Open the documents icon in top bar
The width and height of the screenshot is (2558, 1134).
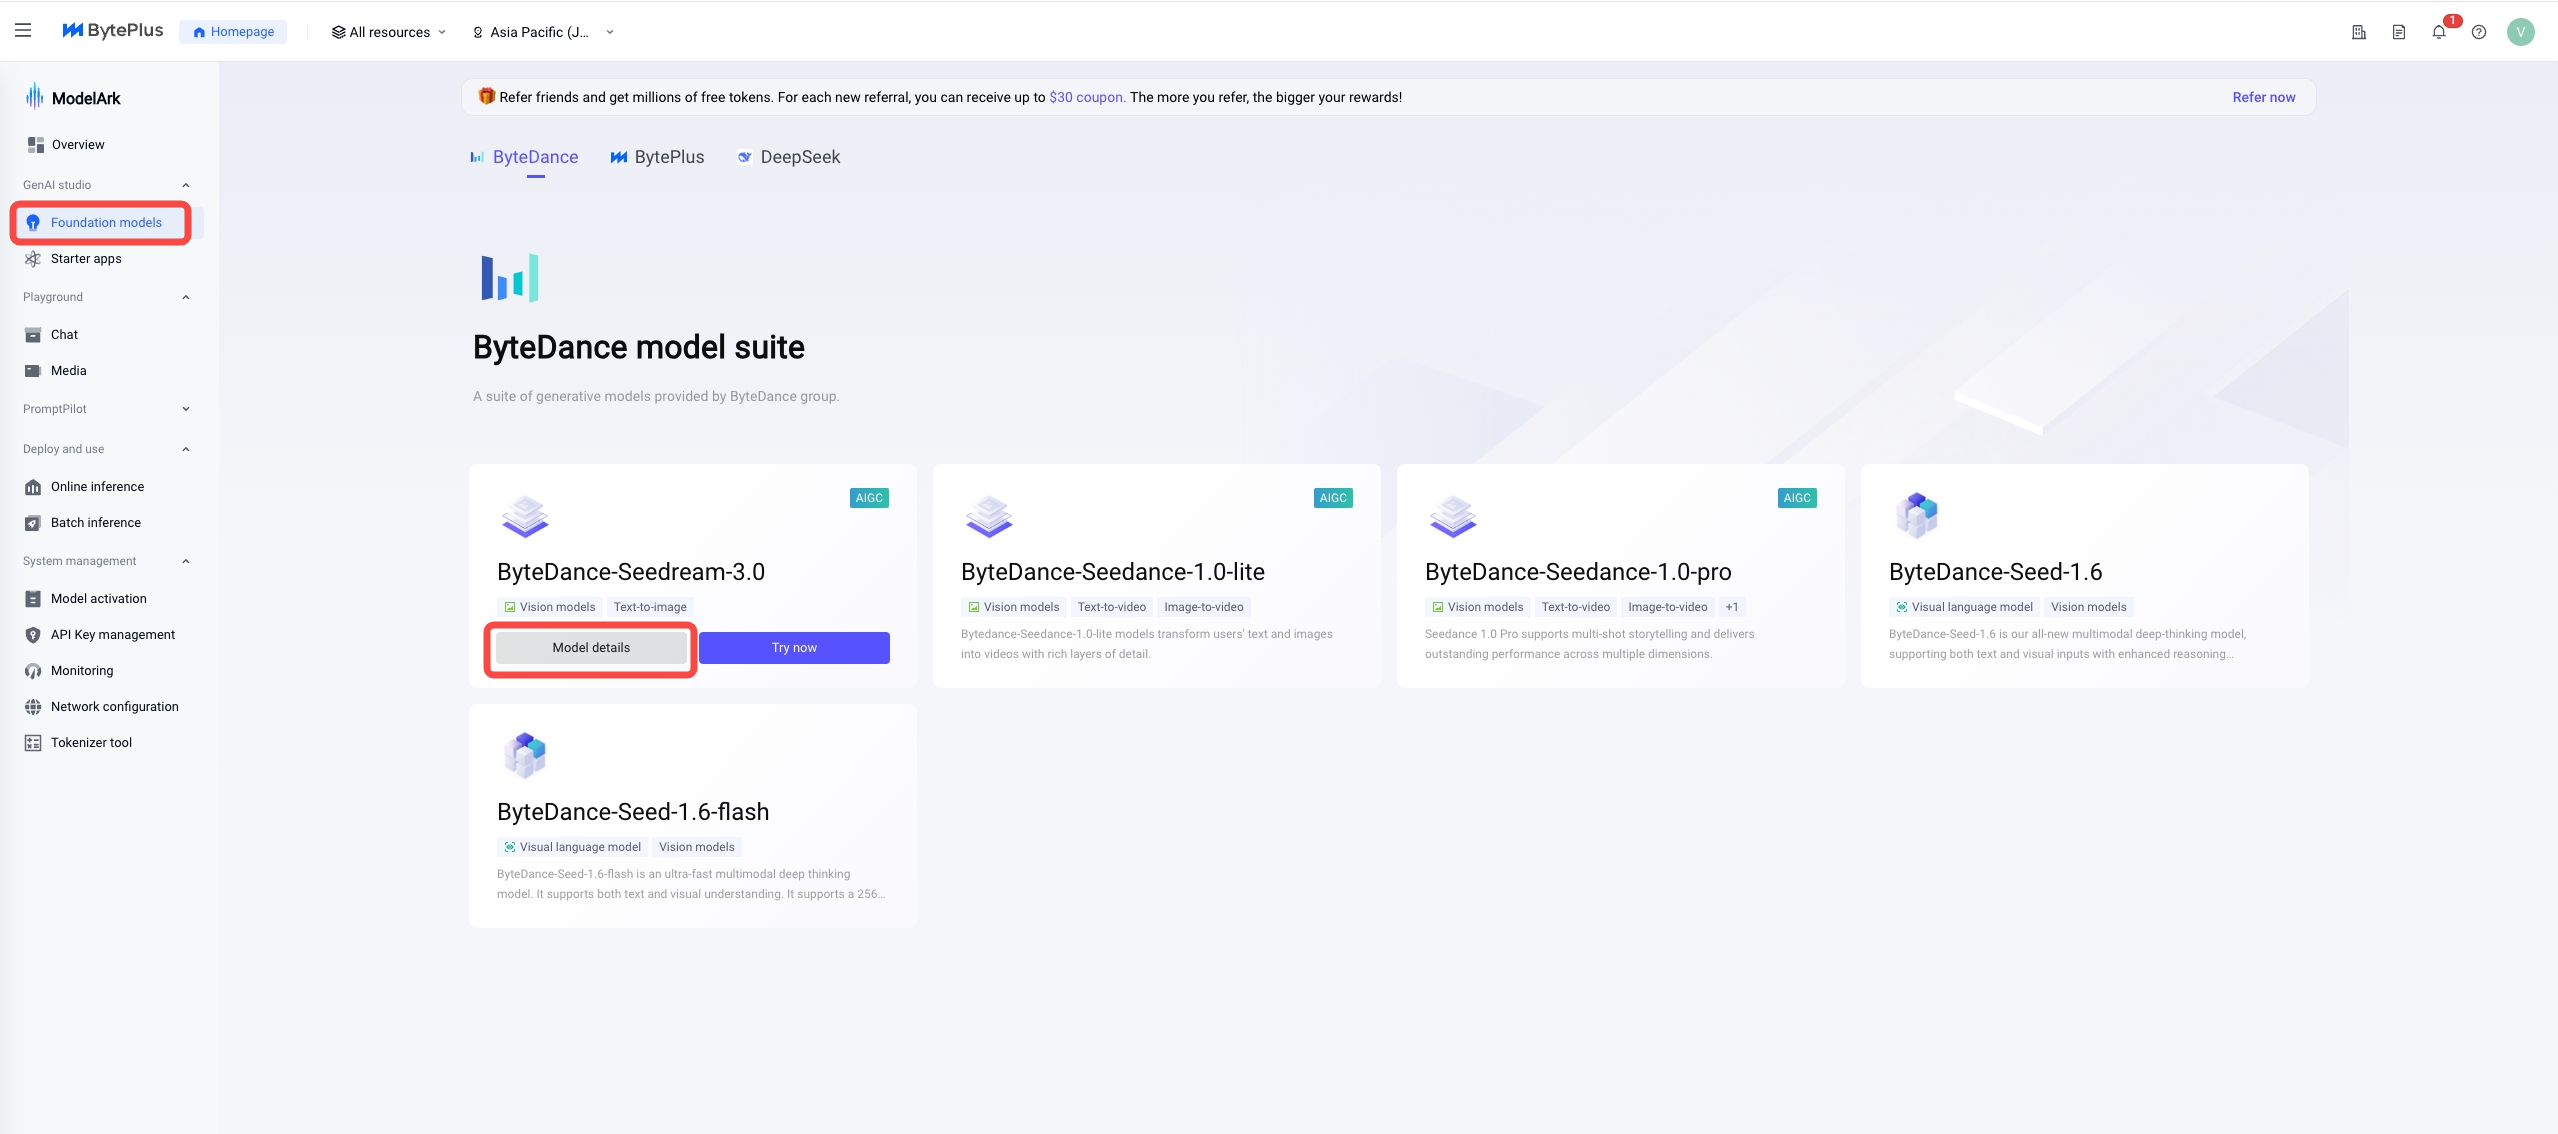(x=2399, y=32)
